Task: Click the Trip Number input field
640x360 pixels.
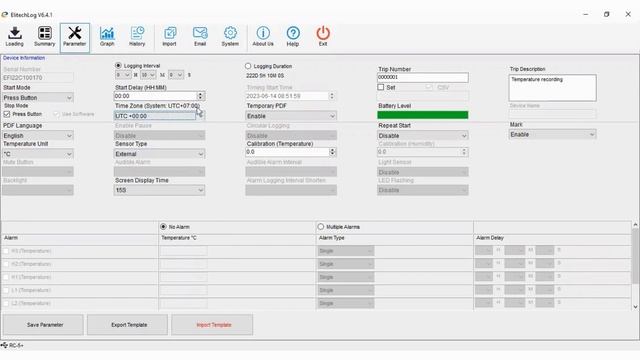Action: [x=422, y=77]
